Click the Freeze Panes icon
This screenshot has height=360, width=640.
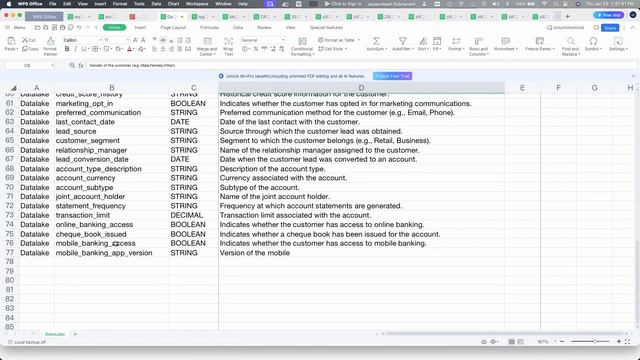tap(540, 41)
